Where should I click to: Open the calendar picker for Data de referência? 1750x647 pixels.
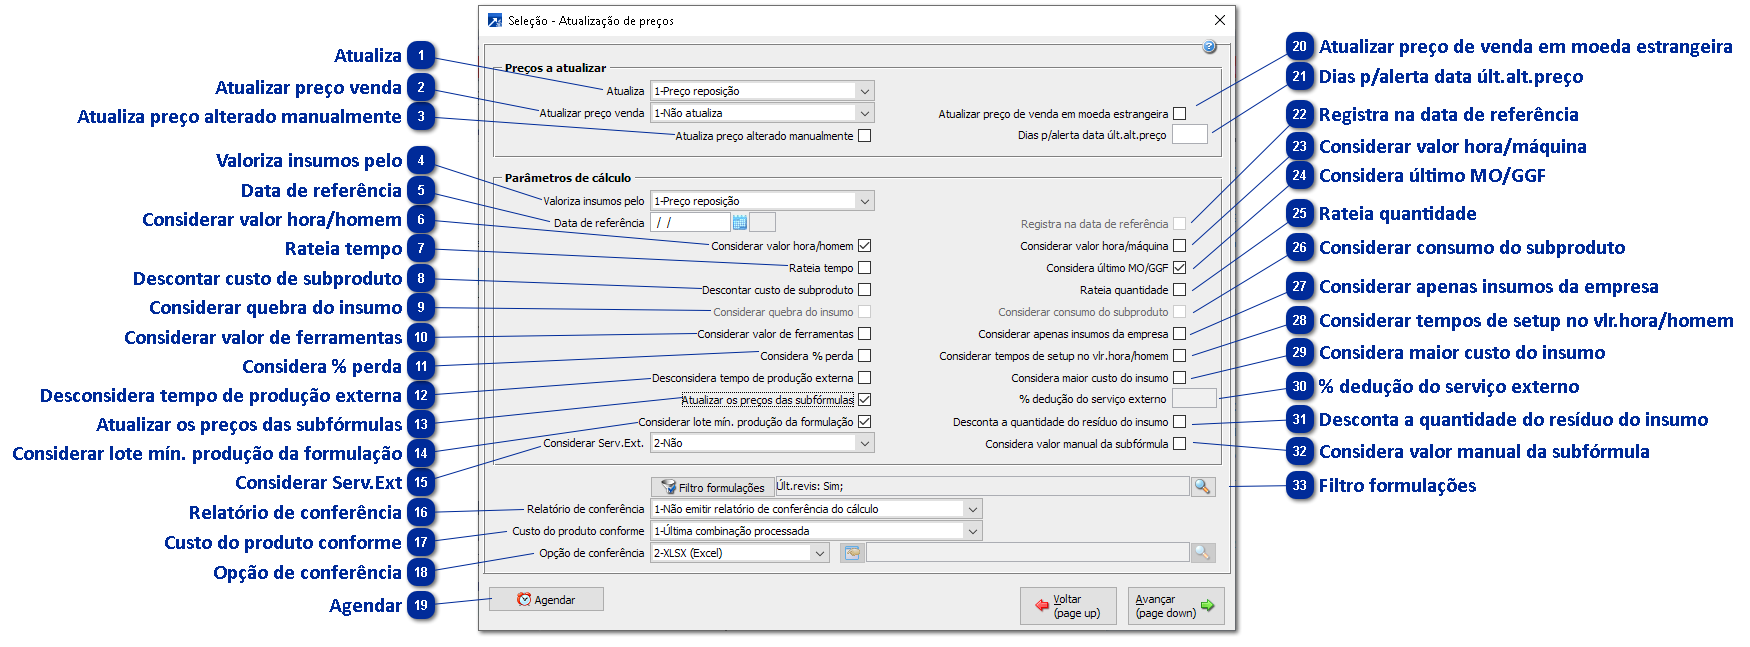740,222
